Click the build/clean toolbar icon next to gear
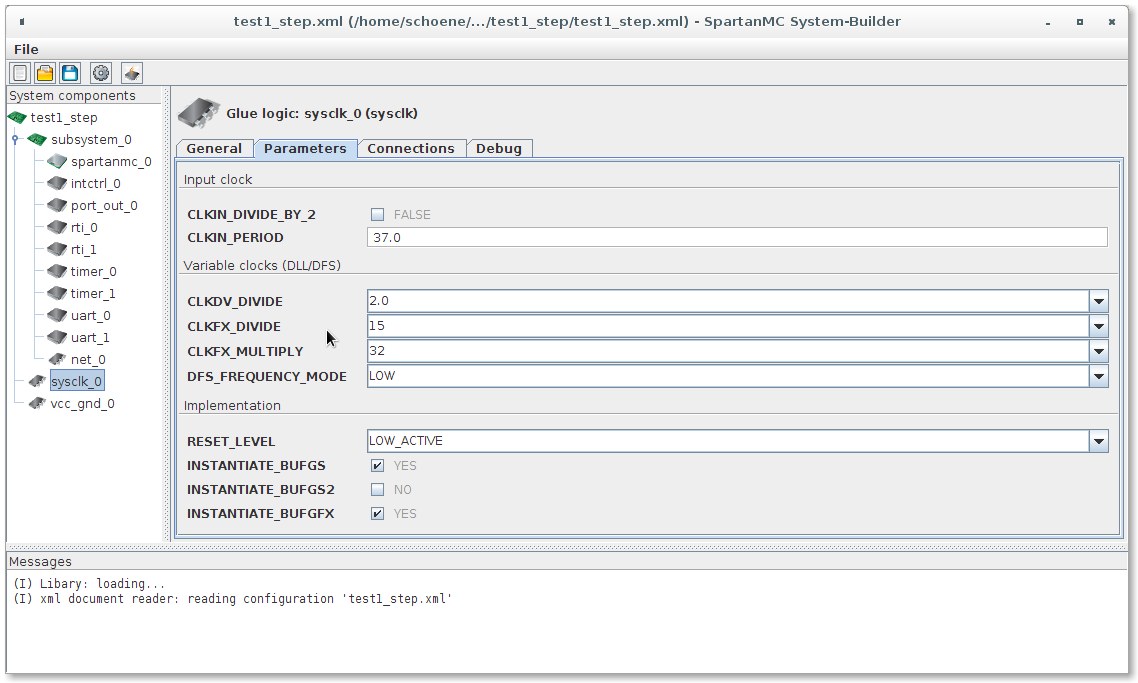1138x683 pixels. (x=131, y=73)
